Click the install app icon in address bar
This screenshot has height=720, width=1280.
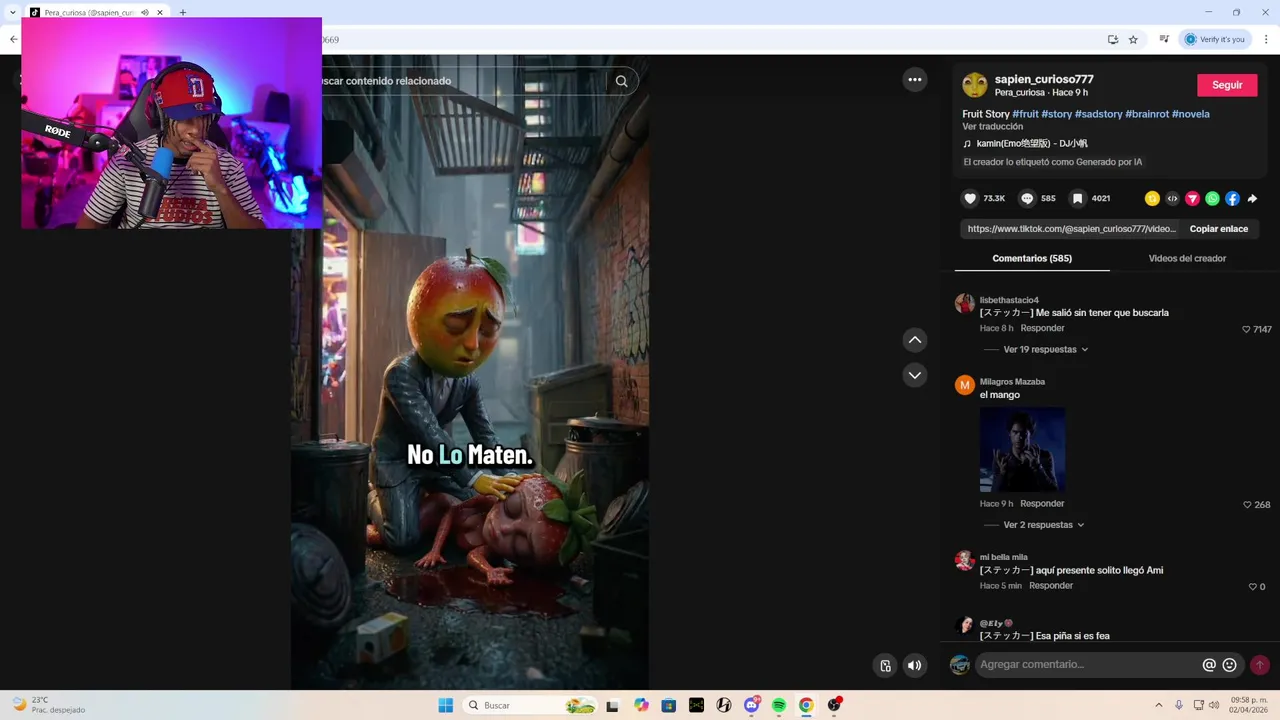tap(1113, 39)
